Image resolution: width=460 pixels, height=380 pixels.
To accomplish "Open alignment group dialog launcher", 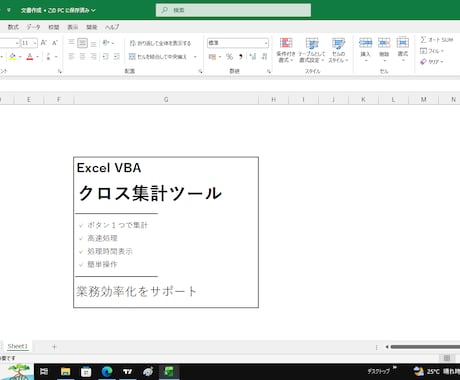I will [x=200, y=71].
